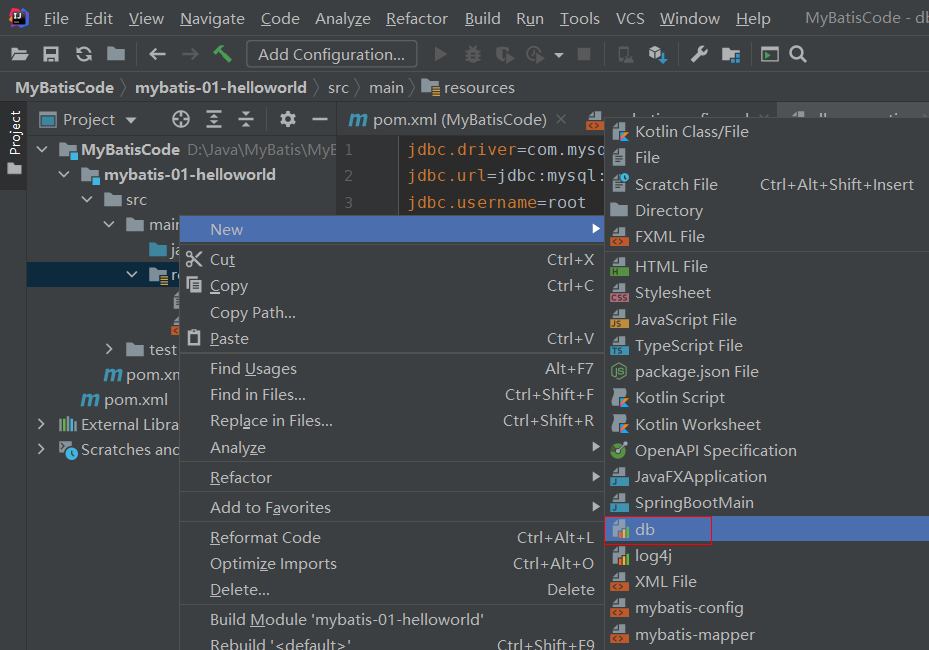Screen dimensions: 929x650
Task: Click the Synchronize refresh icon
Action: [x=84, y=55]
